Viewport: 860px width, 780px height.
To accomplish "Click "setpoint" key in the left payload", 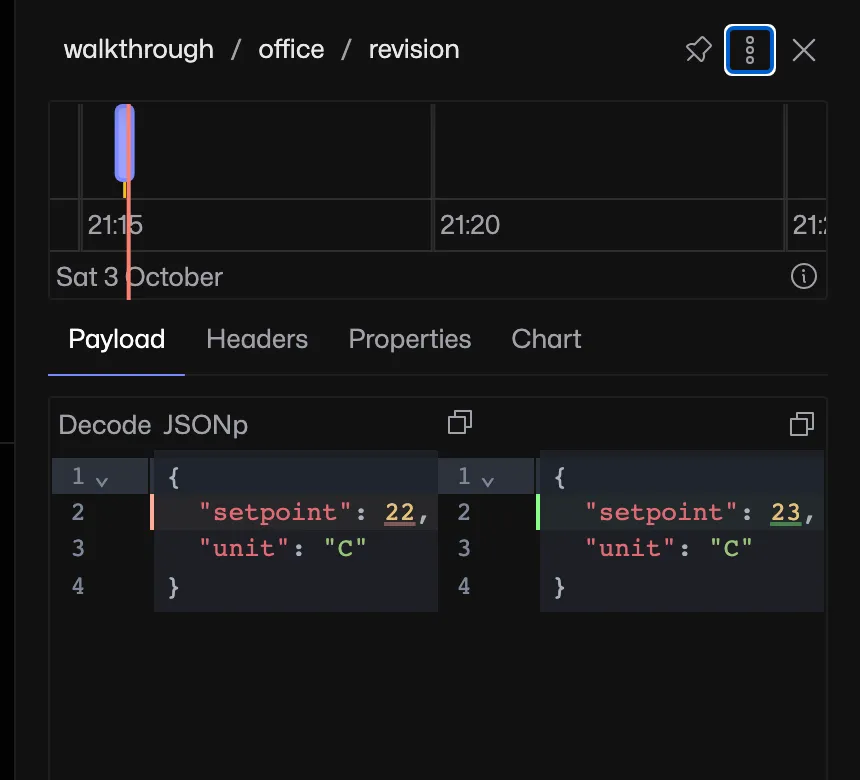I will click(275, 513).
